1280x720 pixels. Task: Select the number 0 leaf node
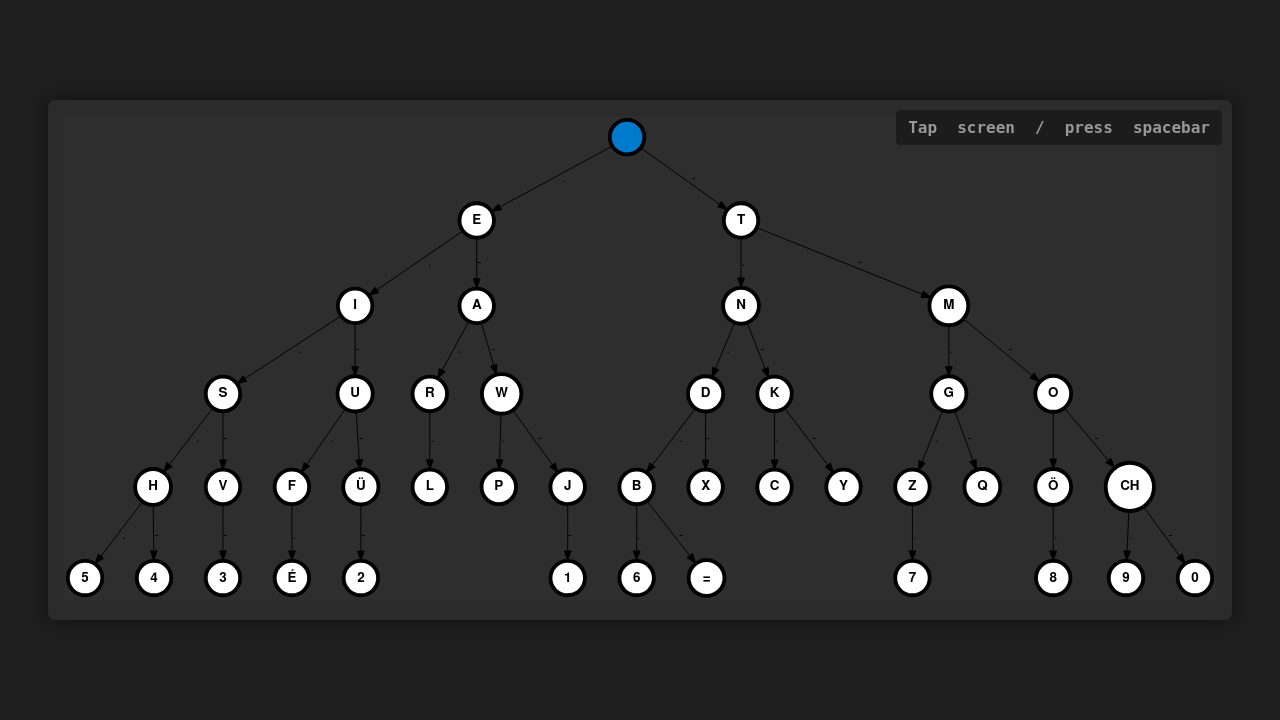[x=1194, y=578]
